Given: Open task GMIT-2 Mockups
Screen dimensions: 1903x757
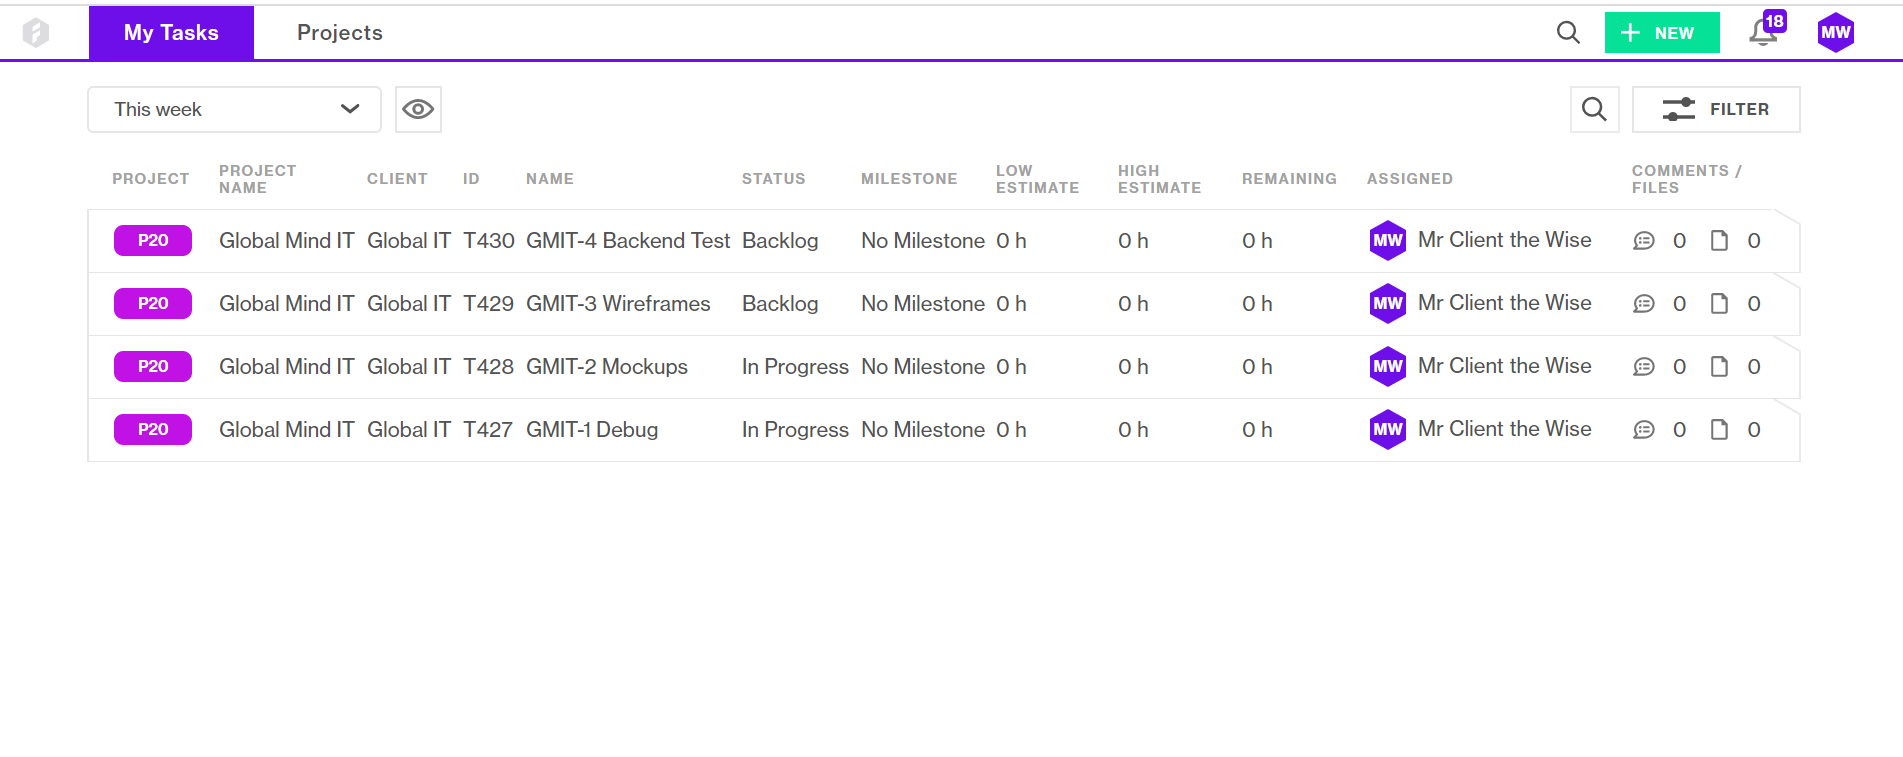Looking at the screenshot, I should click(607, 367).
